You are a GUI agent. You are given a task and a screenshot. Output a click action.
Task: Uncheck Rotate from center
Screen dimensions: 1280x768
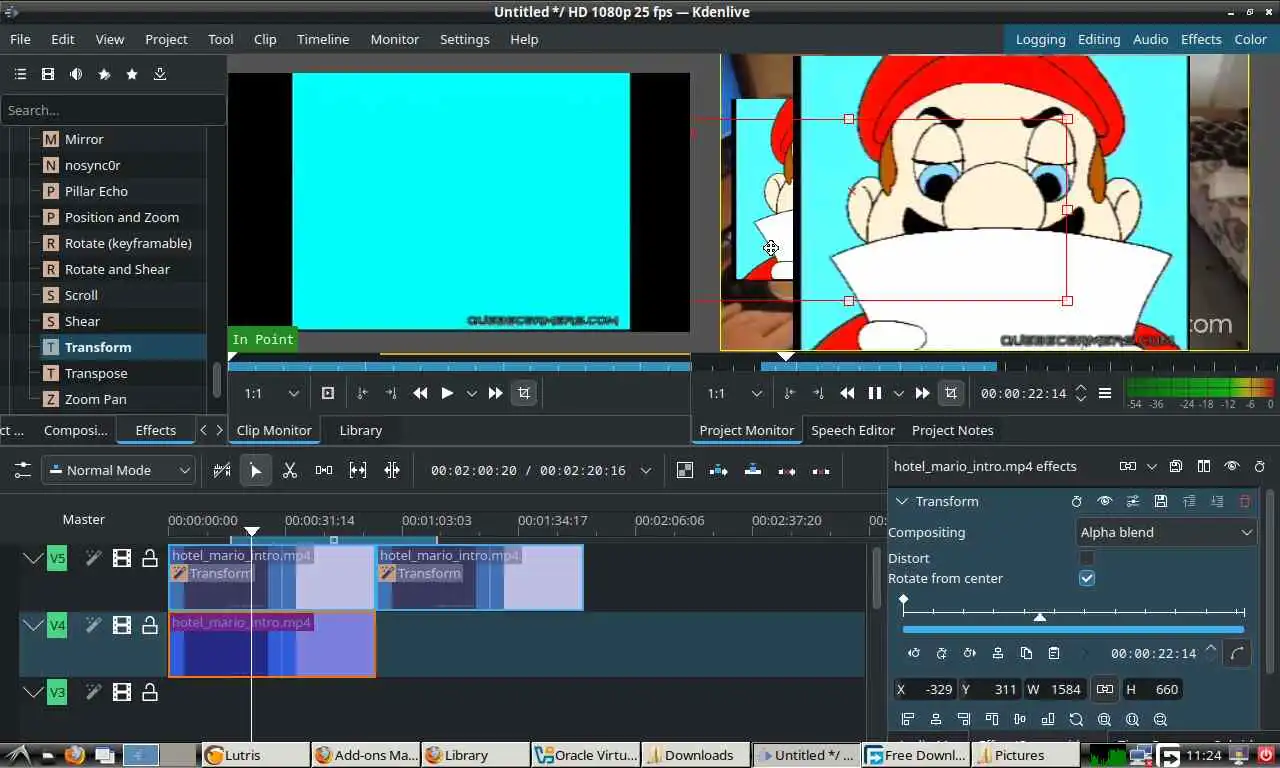1087,578
